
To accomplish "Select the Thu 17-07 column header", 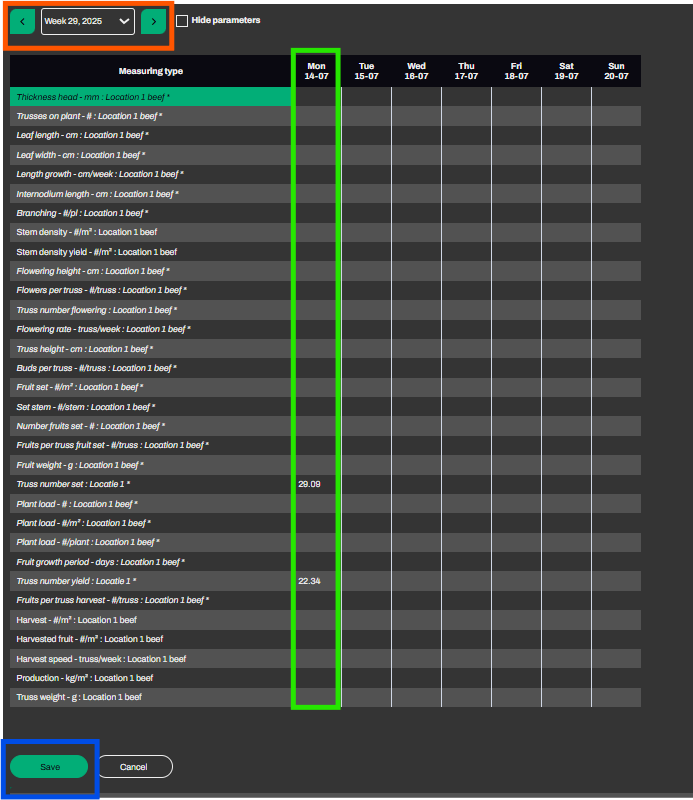I will (466, 71).
